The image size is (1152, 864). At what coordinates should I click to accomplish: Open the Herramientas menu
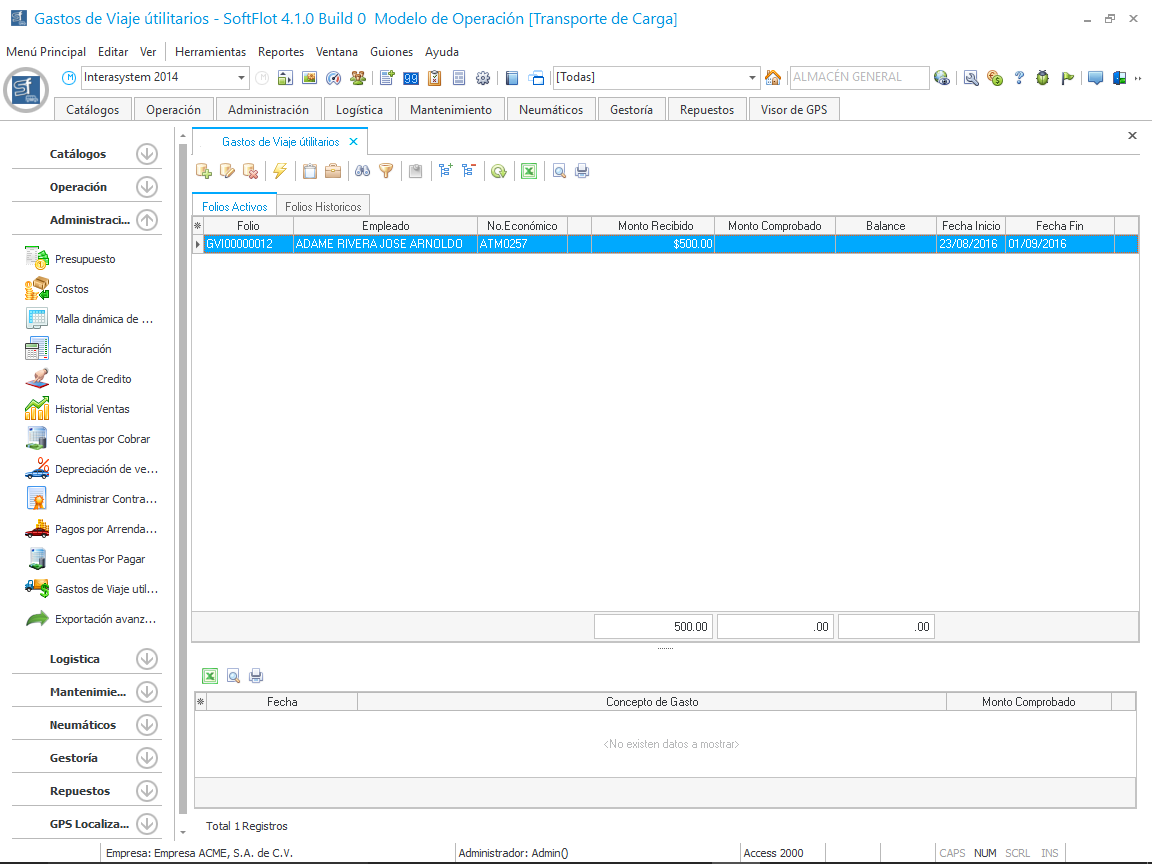click(x=210, y=52)
